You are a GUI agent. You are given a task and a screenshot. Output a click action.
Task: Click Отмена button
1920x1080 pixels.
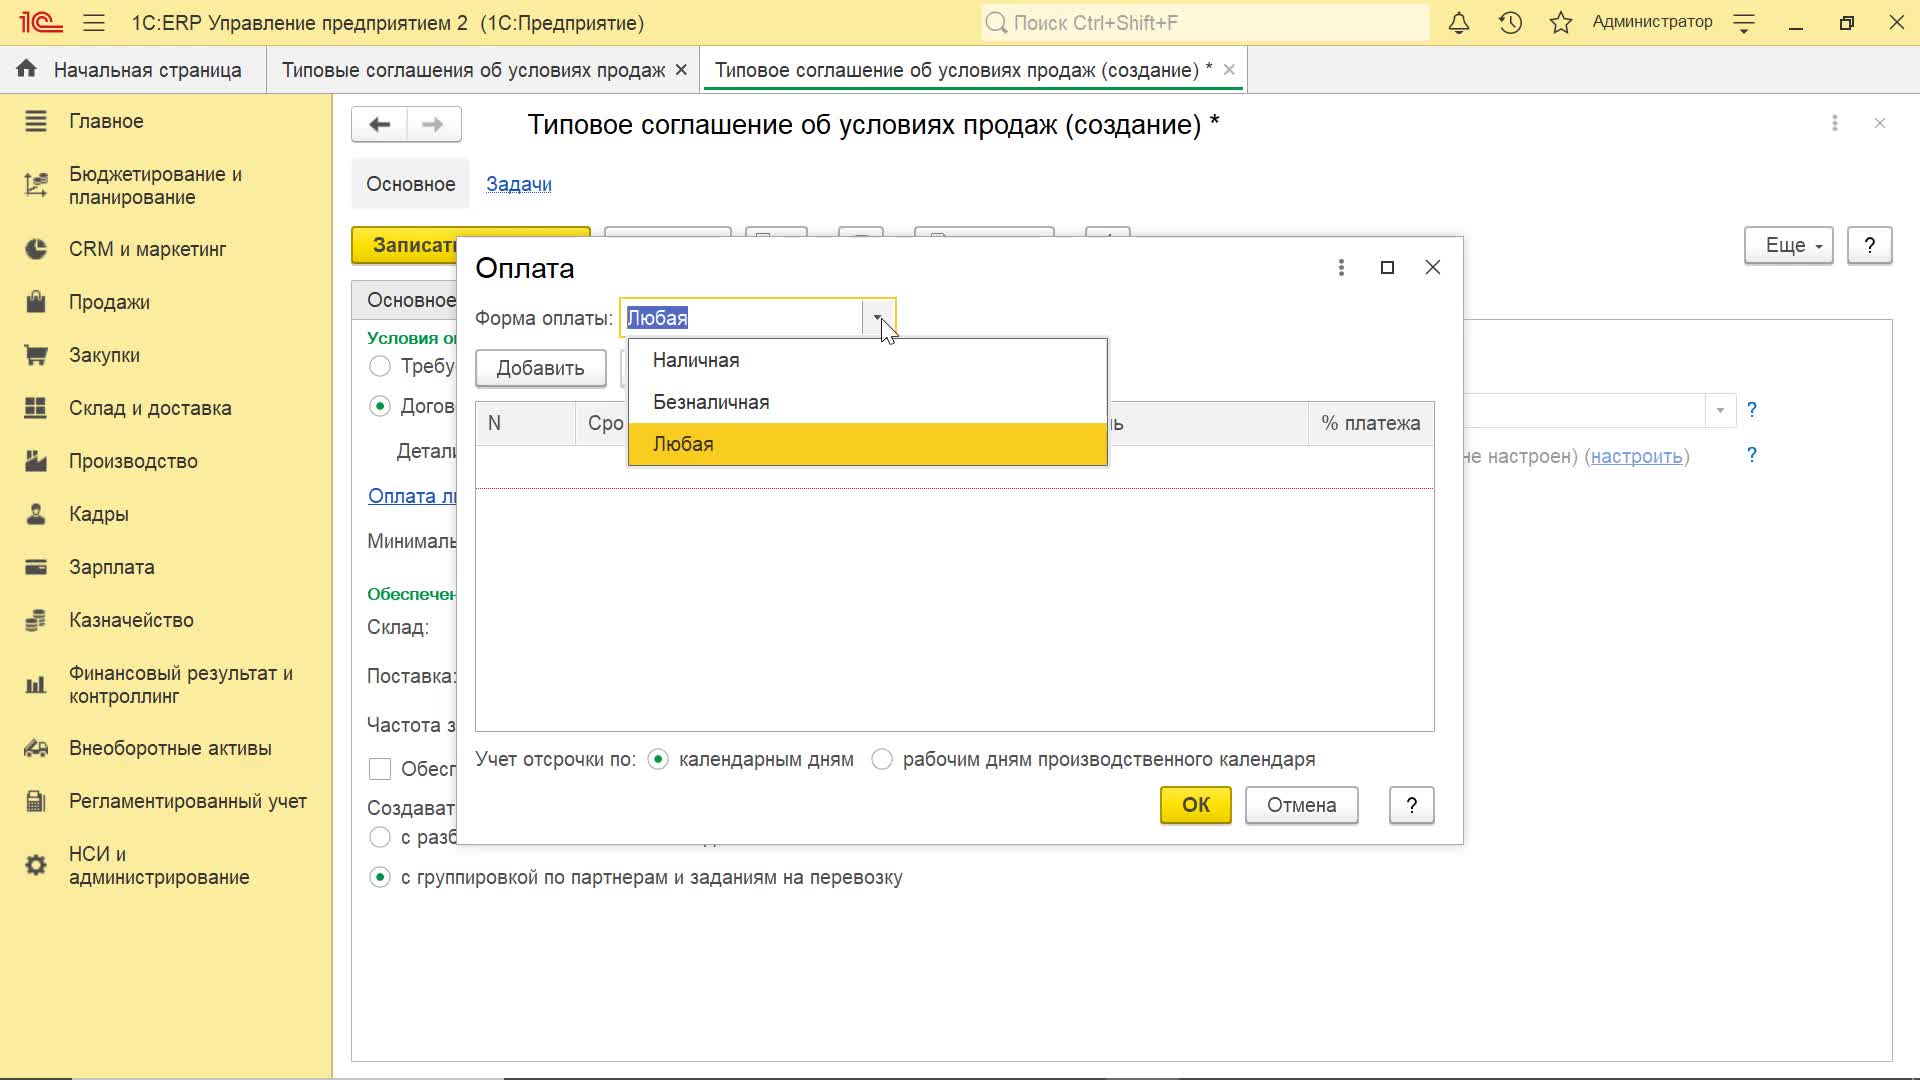pos(1301,805)
